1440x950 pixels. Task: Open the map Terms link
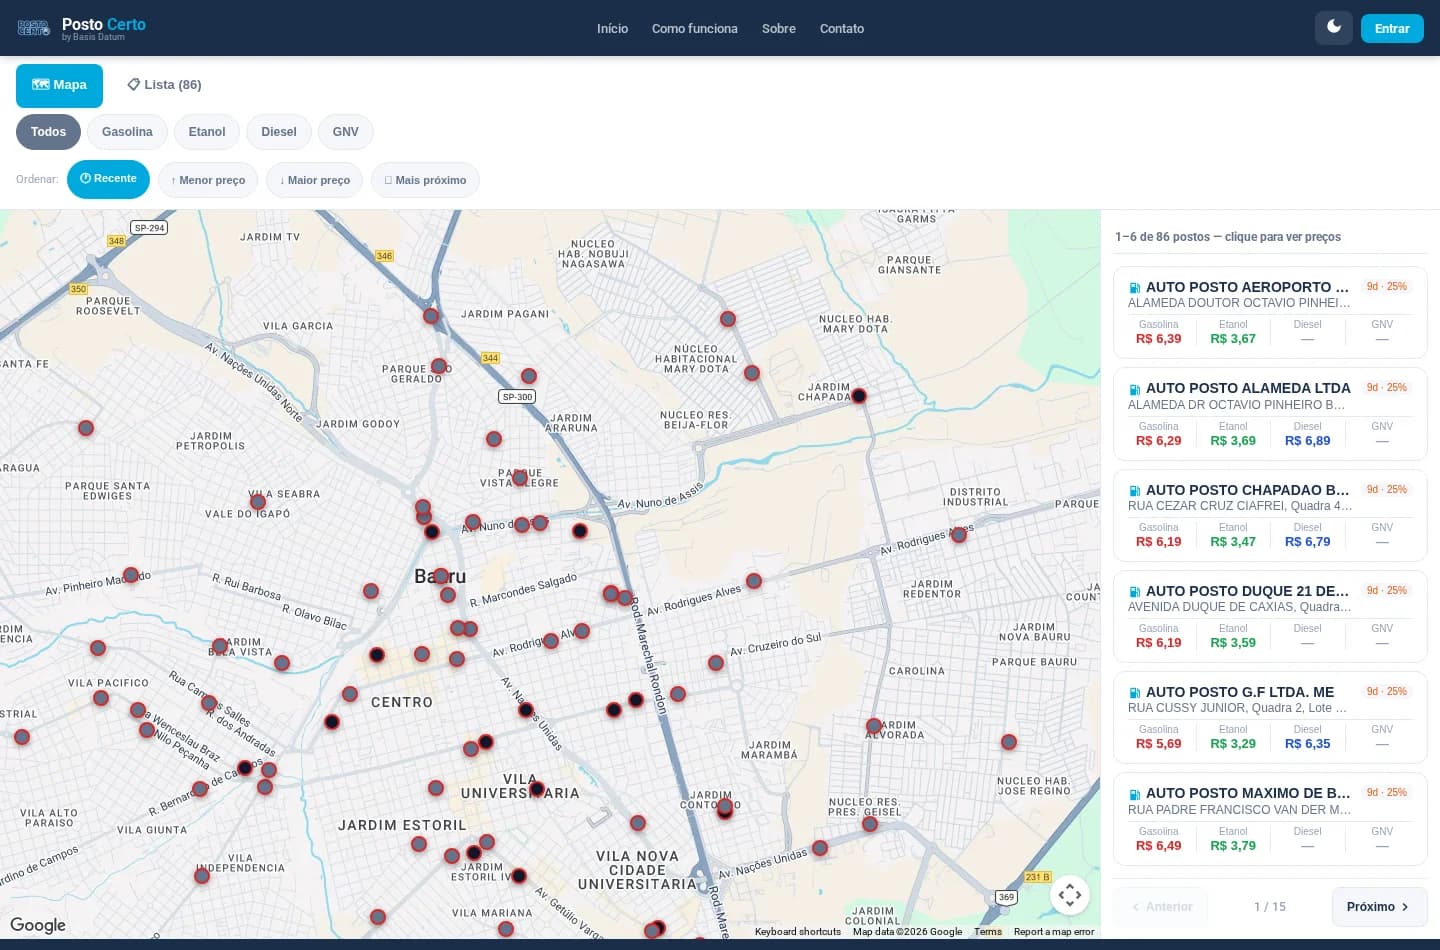(x=988, y=932)
